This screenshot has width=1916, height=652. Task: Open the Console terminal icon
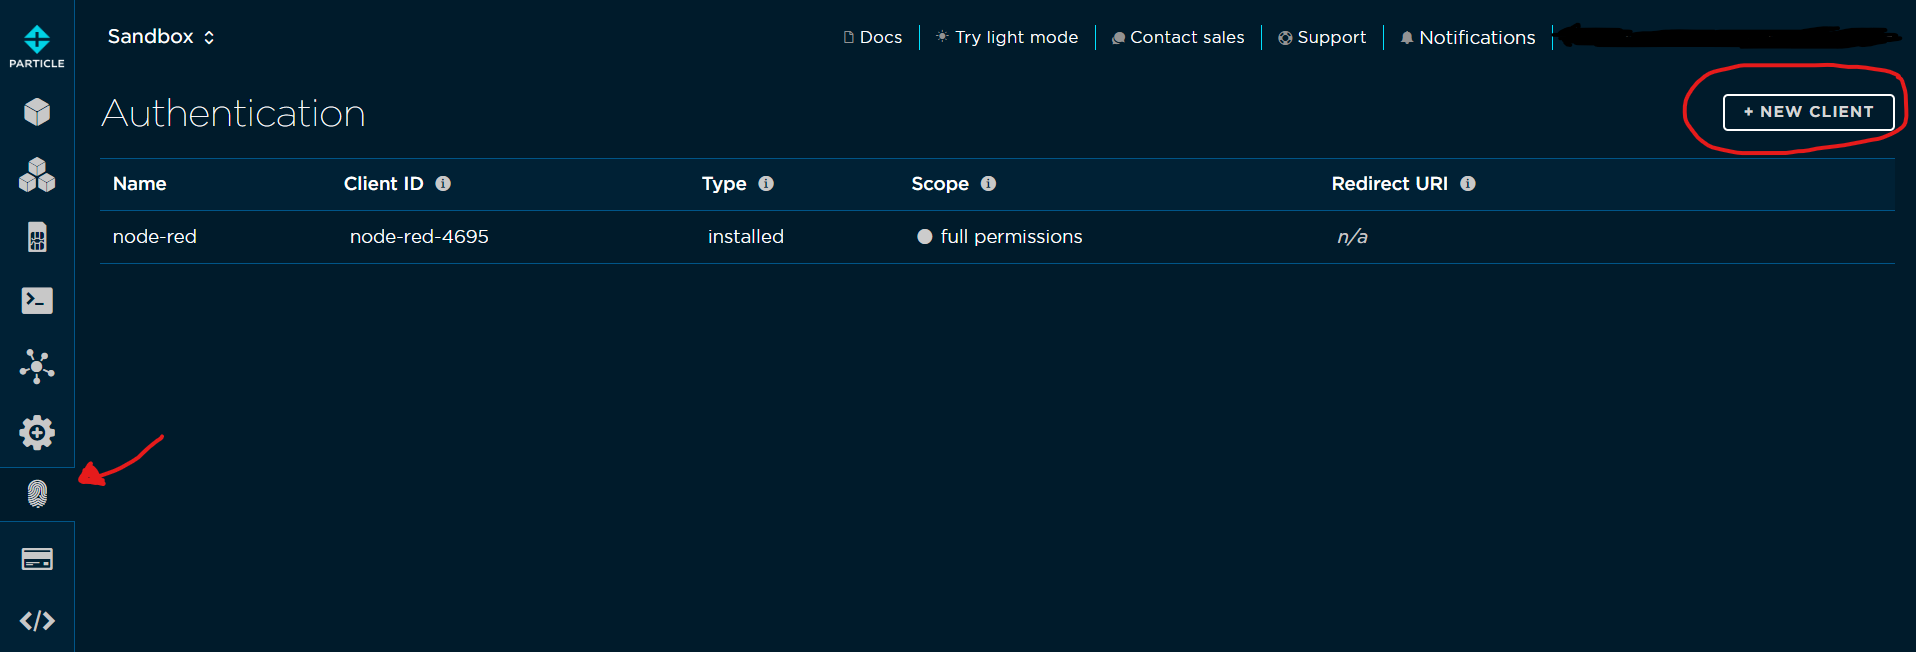[x=37, y=300]
